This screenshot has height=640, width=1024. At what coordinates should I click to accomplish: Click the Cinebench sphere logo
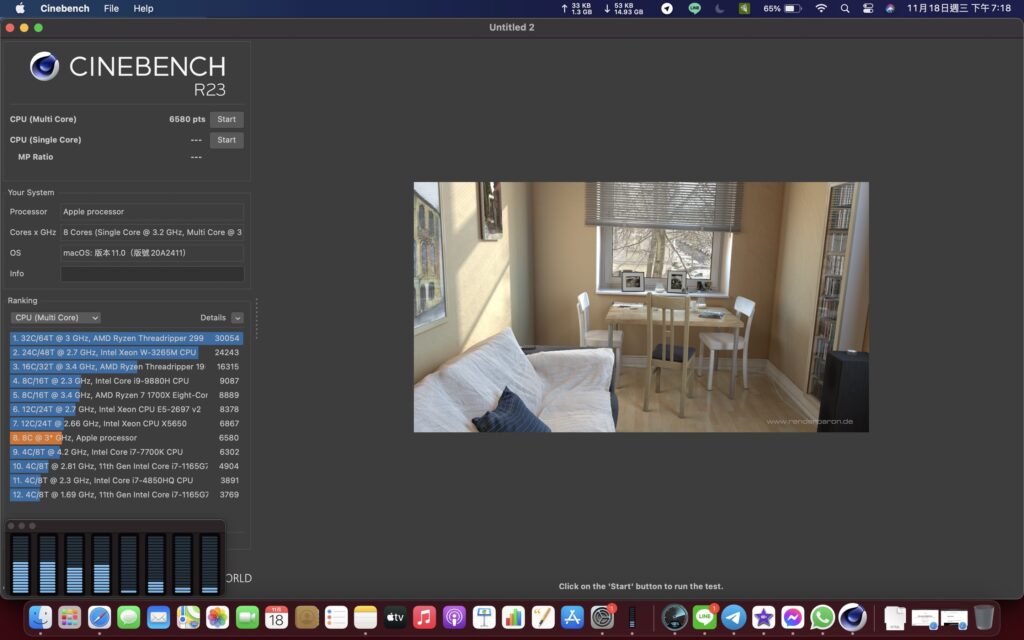pos(44,66)
